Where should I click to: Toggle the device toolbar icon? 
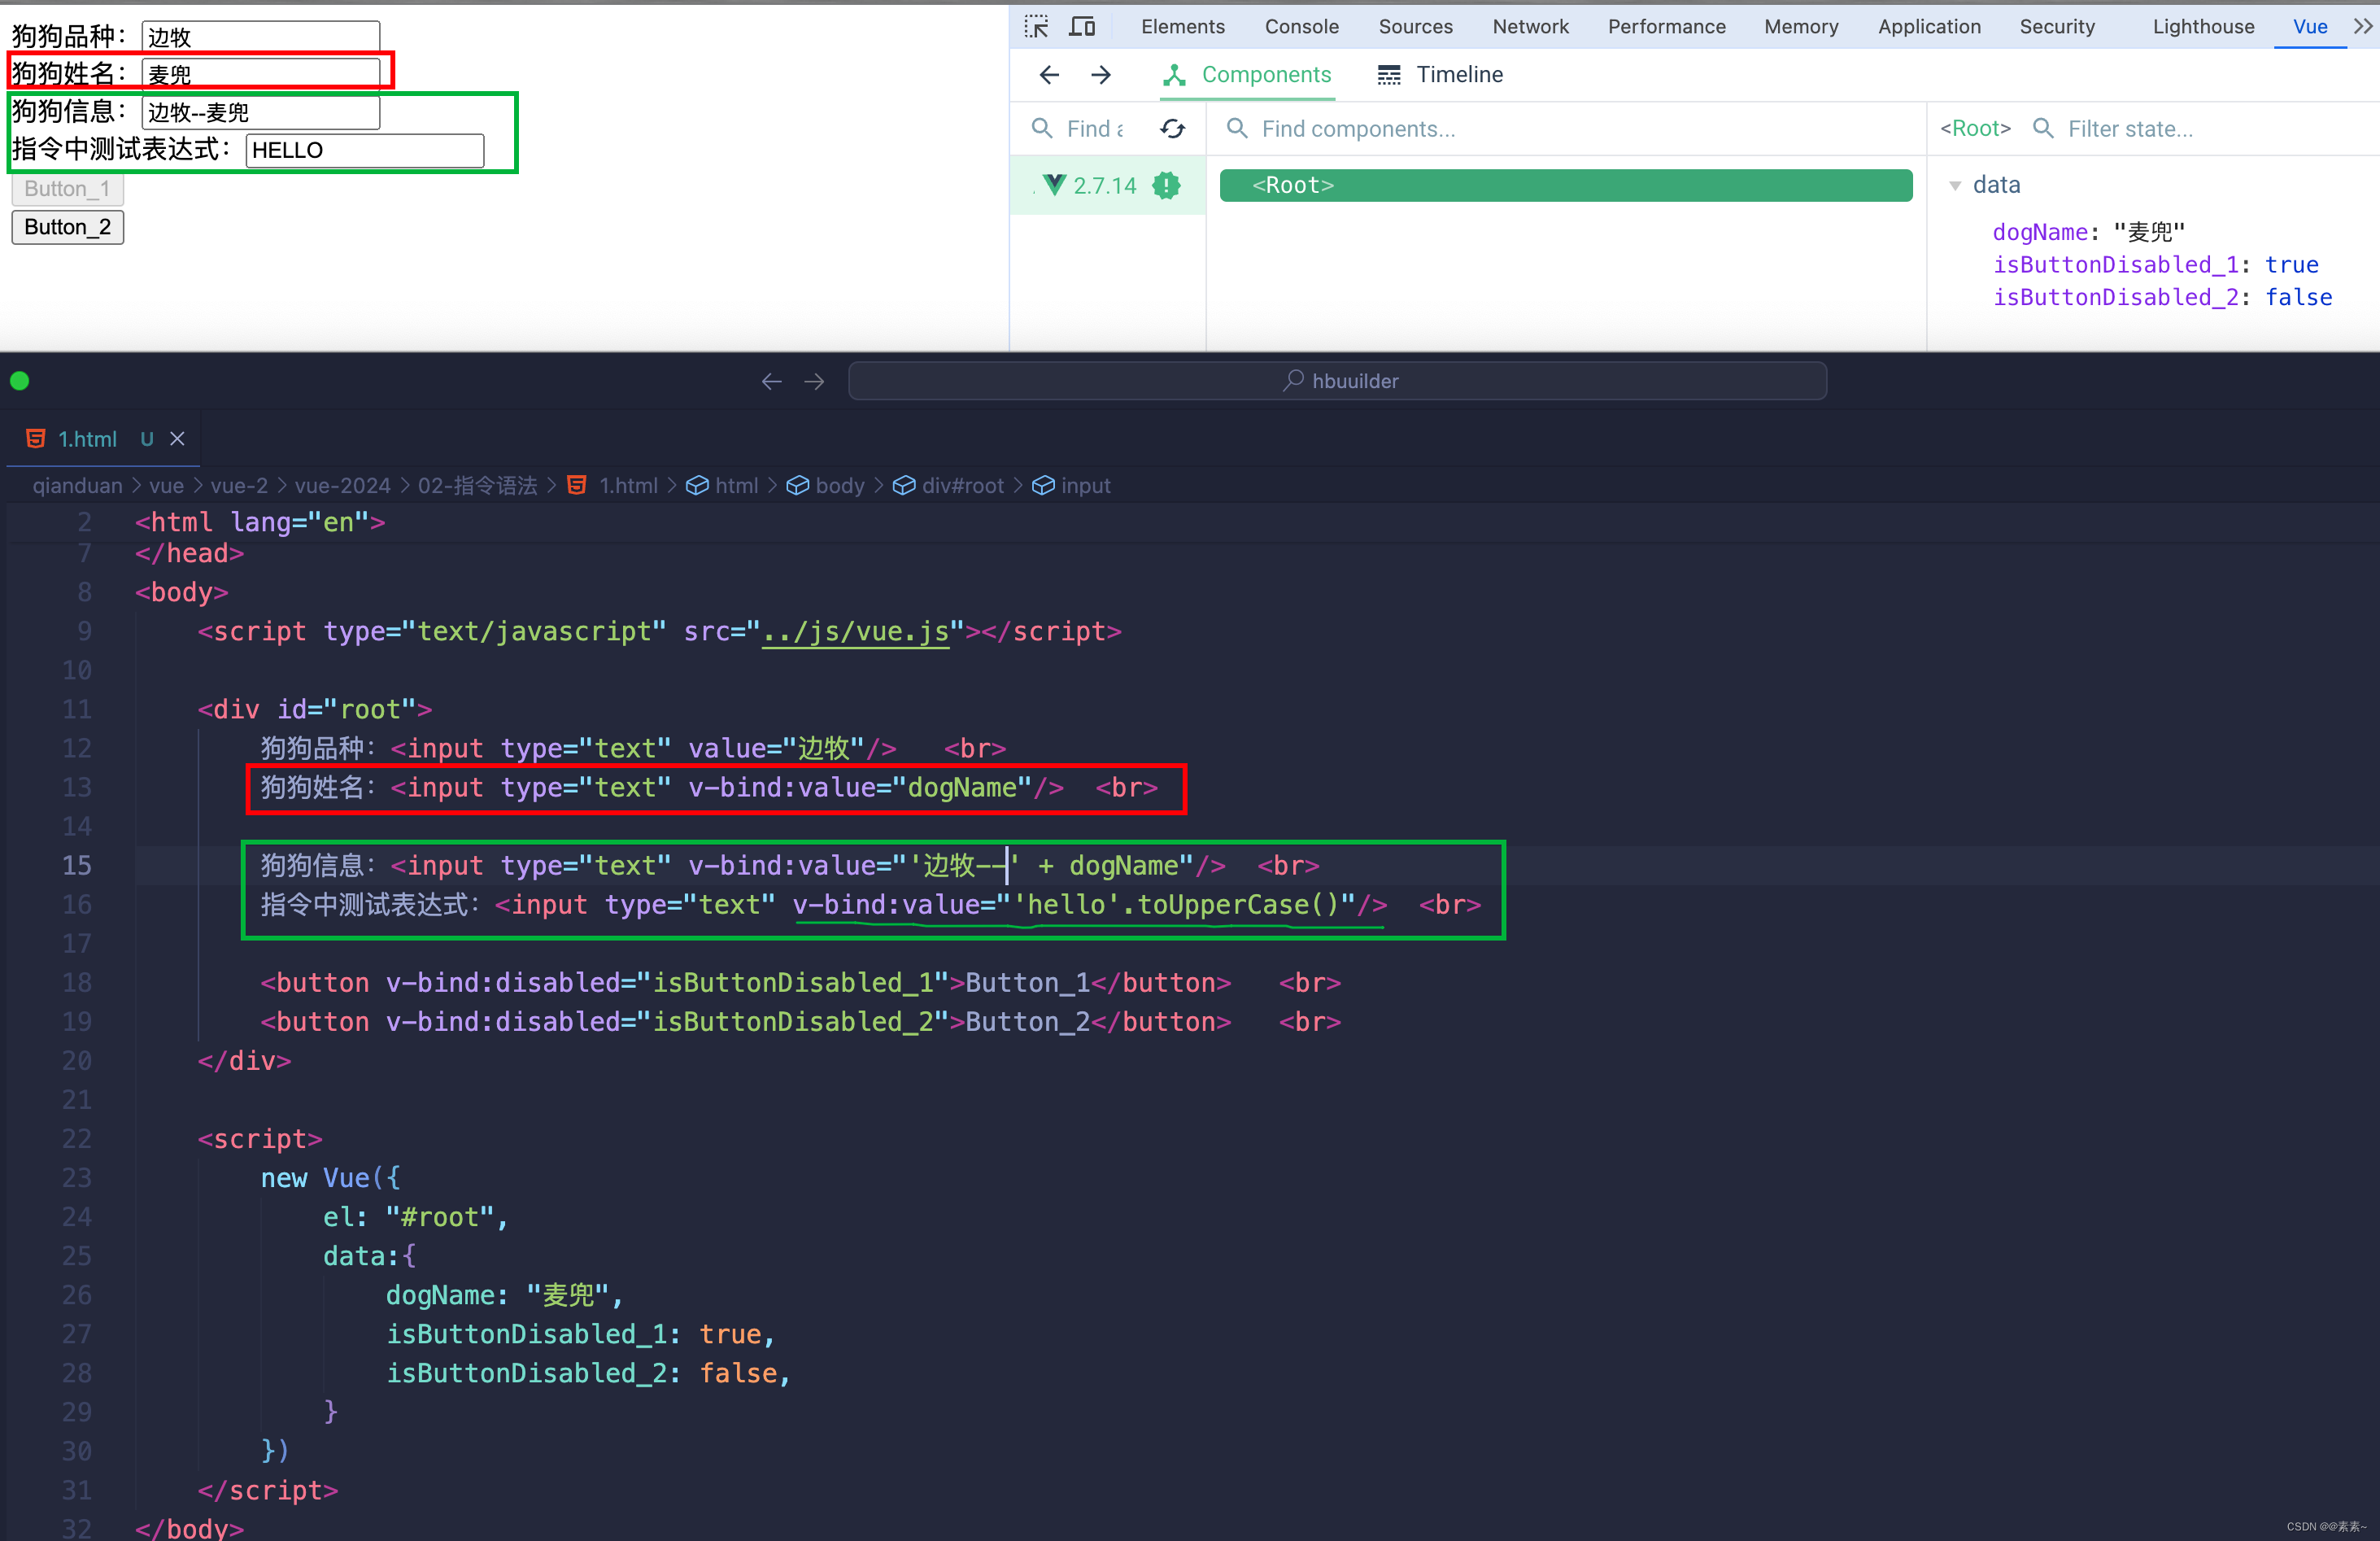1082,27
